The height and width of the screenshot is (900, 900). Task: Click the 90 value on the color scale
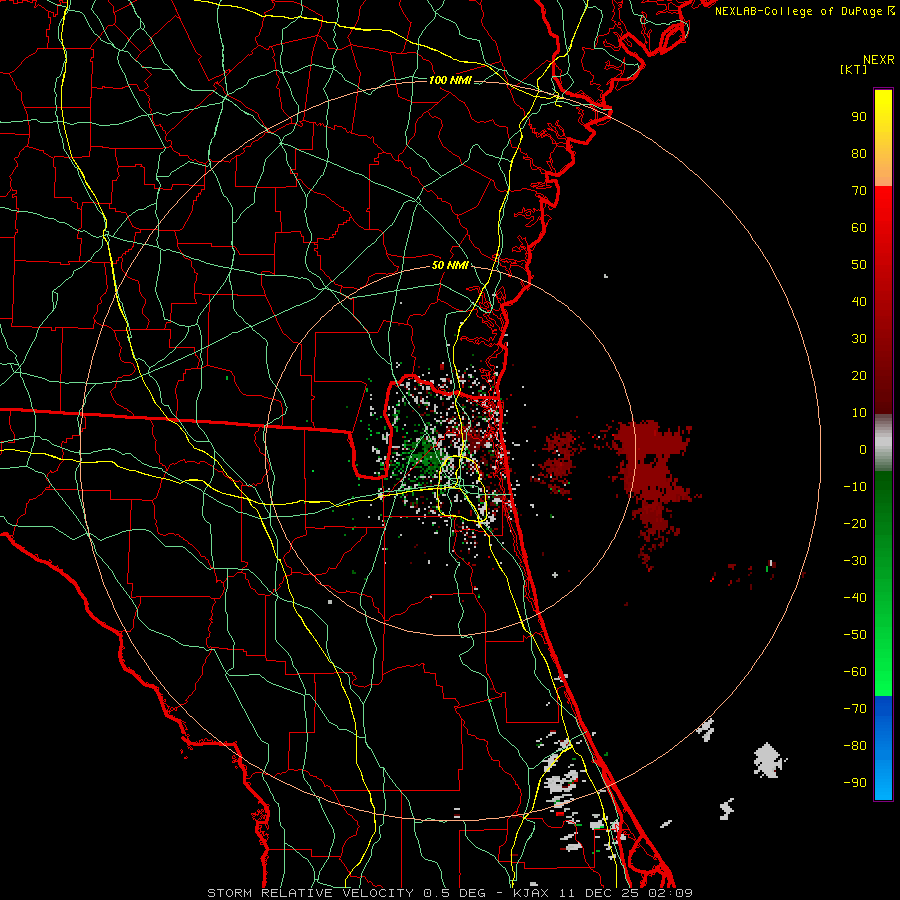(x=859, y=117)
